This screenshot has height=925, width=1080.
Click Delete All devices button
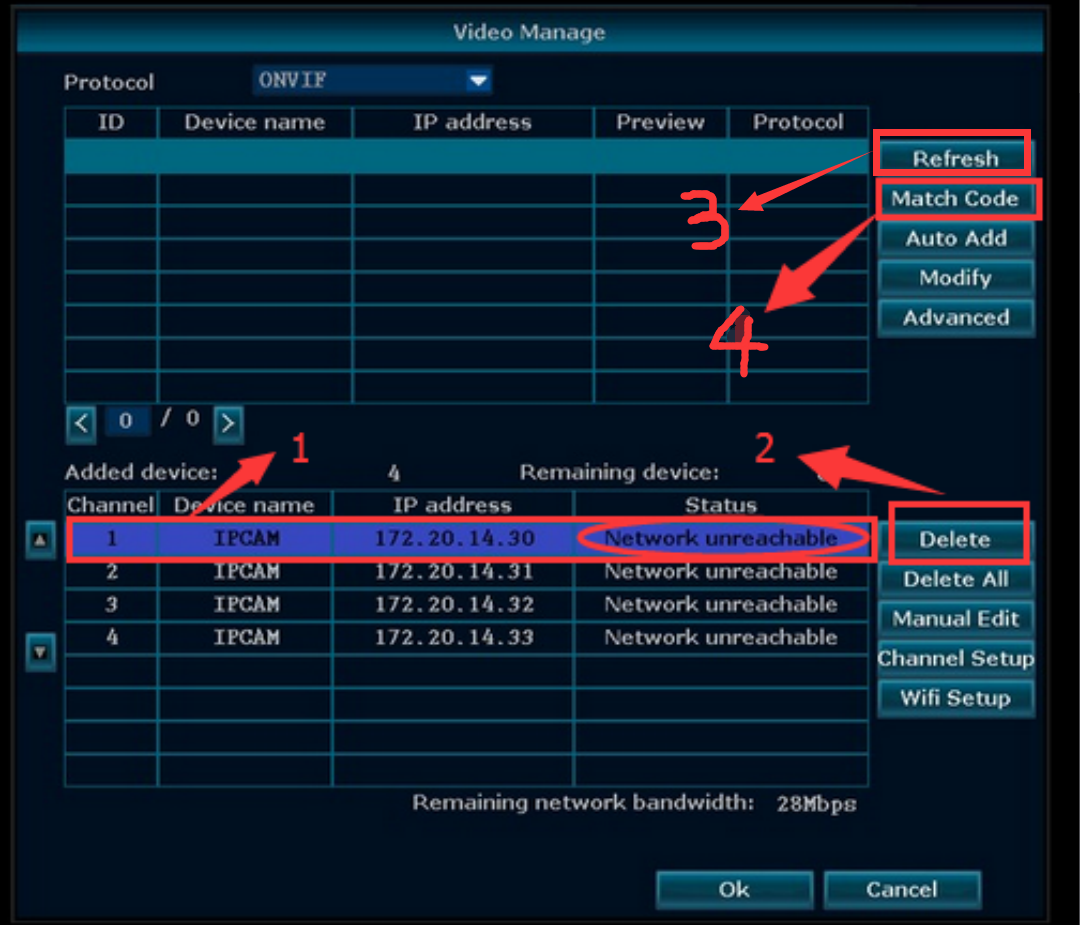pos(956,579)
